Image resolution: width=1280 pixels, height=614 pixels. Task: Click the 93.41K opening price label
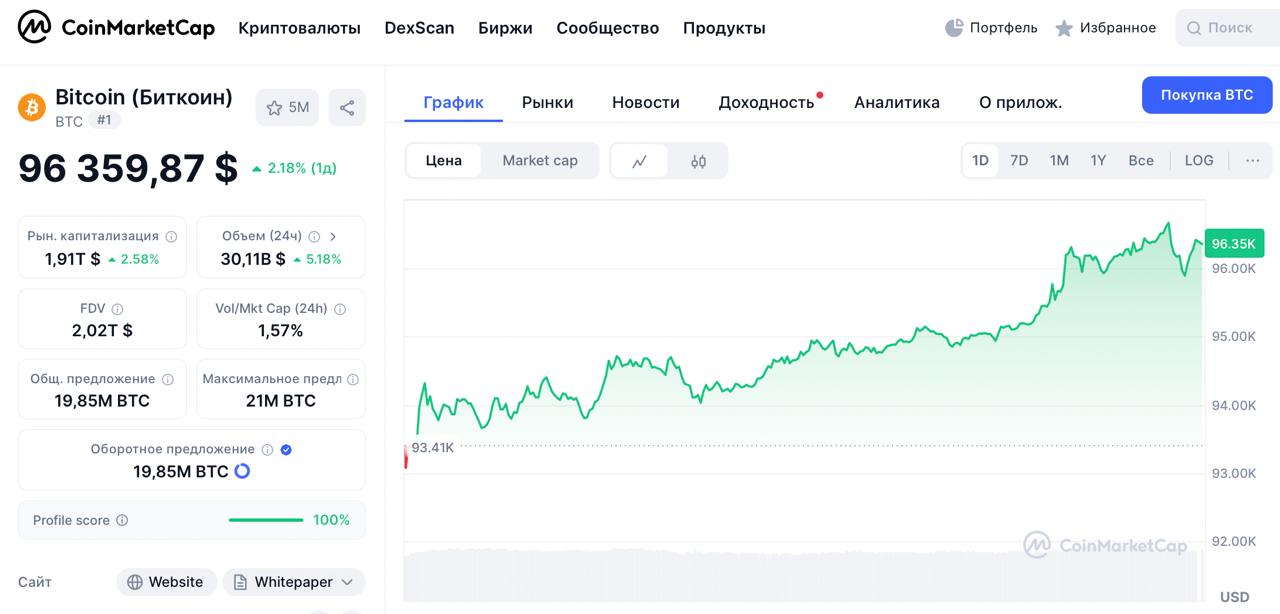(433, 447)
